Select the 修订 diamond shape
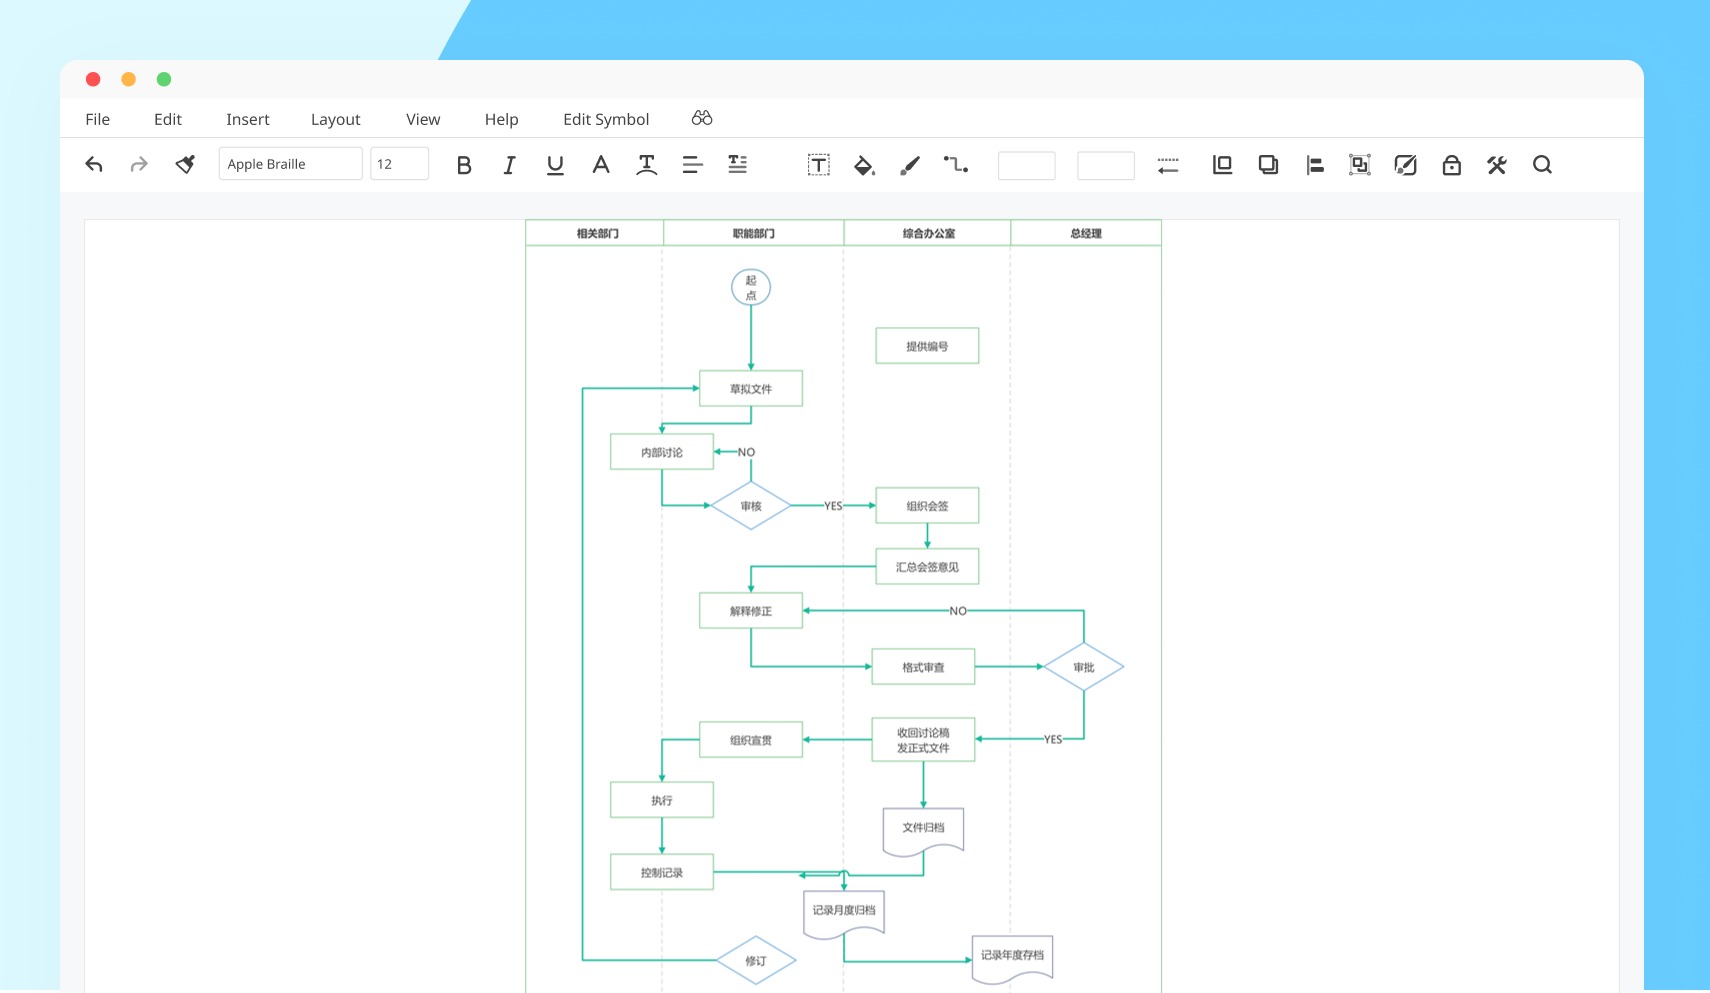The height and width of the screenshot is (993, 1710). pos(756,961)
